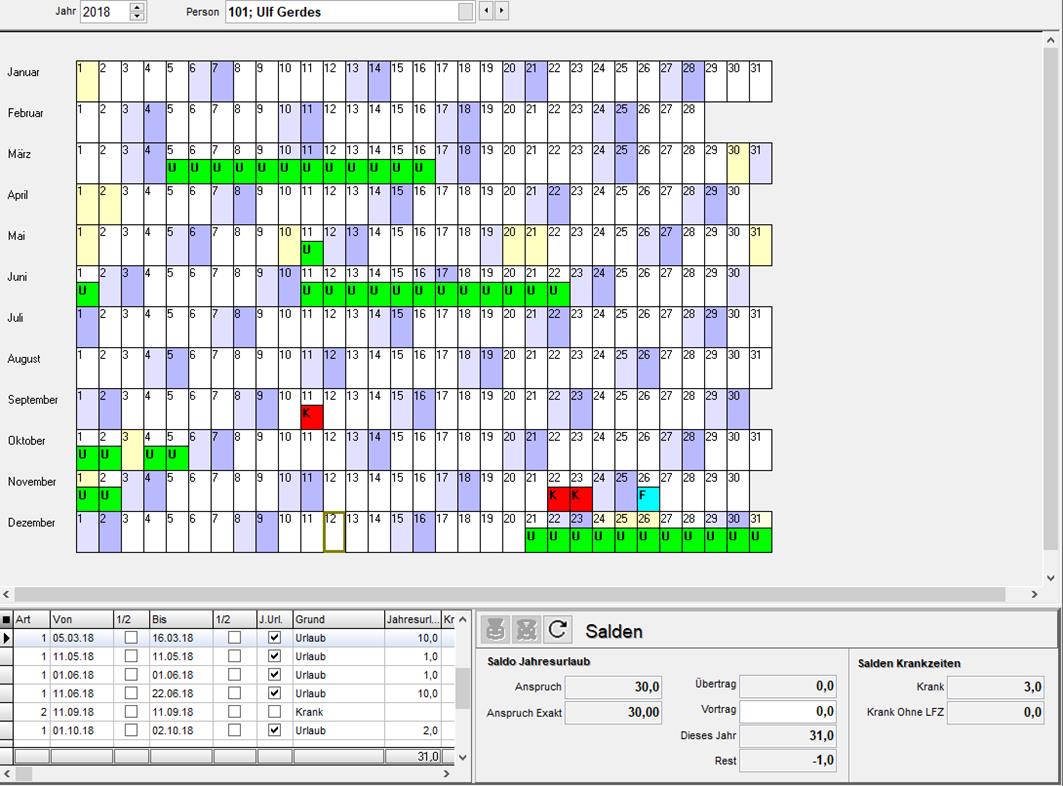Sort by the Grund column header
The width and height of the screenshot is (1063, 786).
coord(338,620)
